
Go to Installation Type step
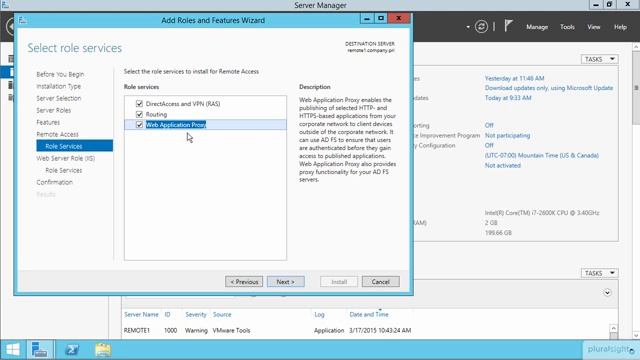(59, 86)
